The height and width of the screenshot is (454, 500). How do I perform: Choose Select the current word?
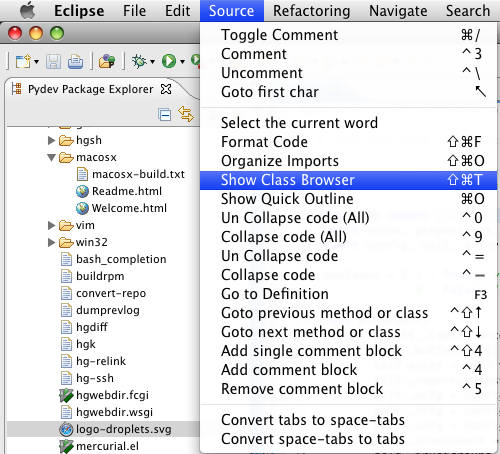pyautogui.click(x=348, y=123)
